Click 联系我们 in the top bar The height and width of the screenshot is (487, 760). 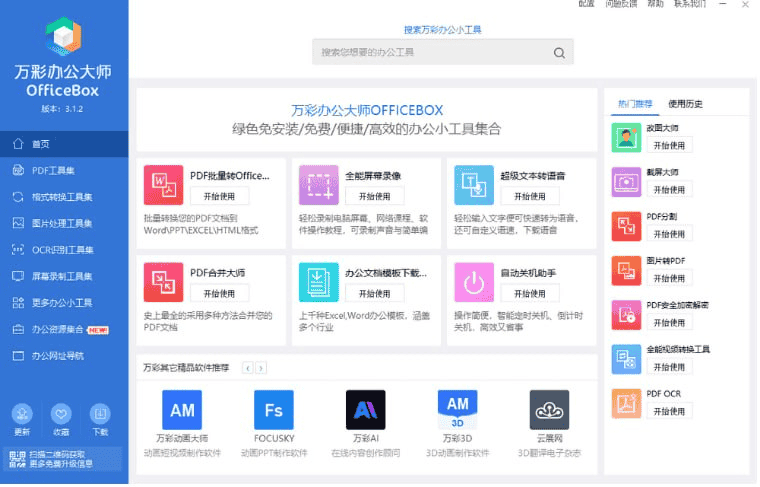693,4
